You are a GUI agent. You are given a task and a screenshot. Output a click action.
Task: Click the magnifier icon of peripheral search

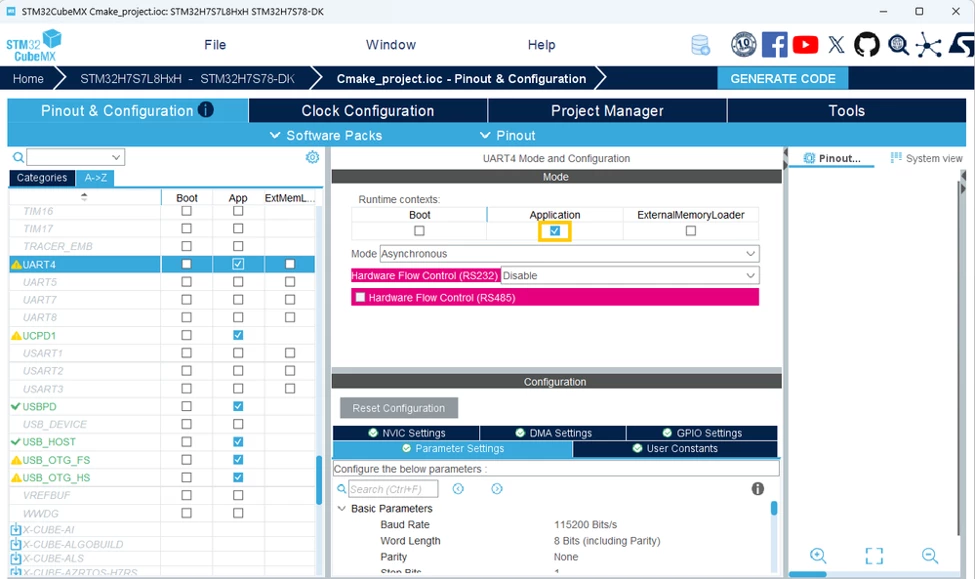(x=18, y=157)
